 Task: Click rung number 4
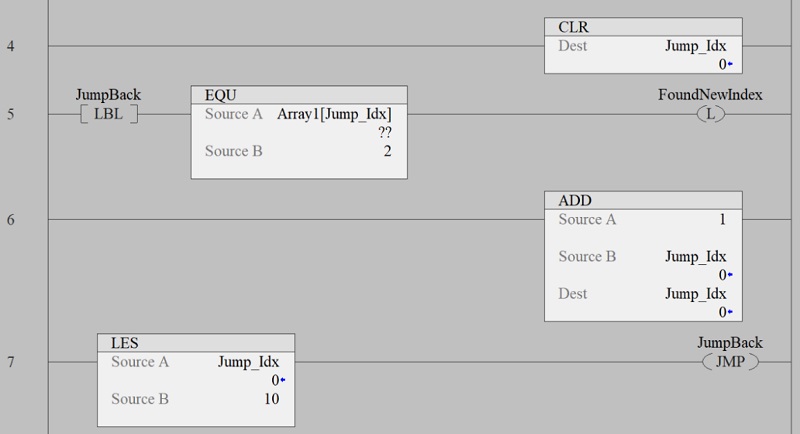click(11, 46)
